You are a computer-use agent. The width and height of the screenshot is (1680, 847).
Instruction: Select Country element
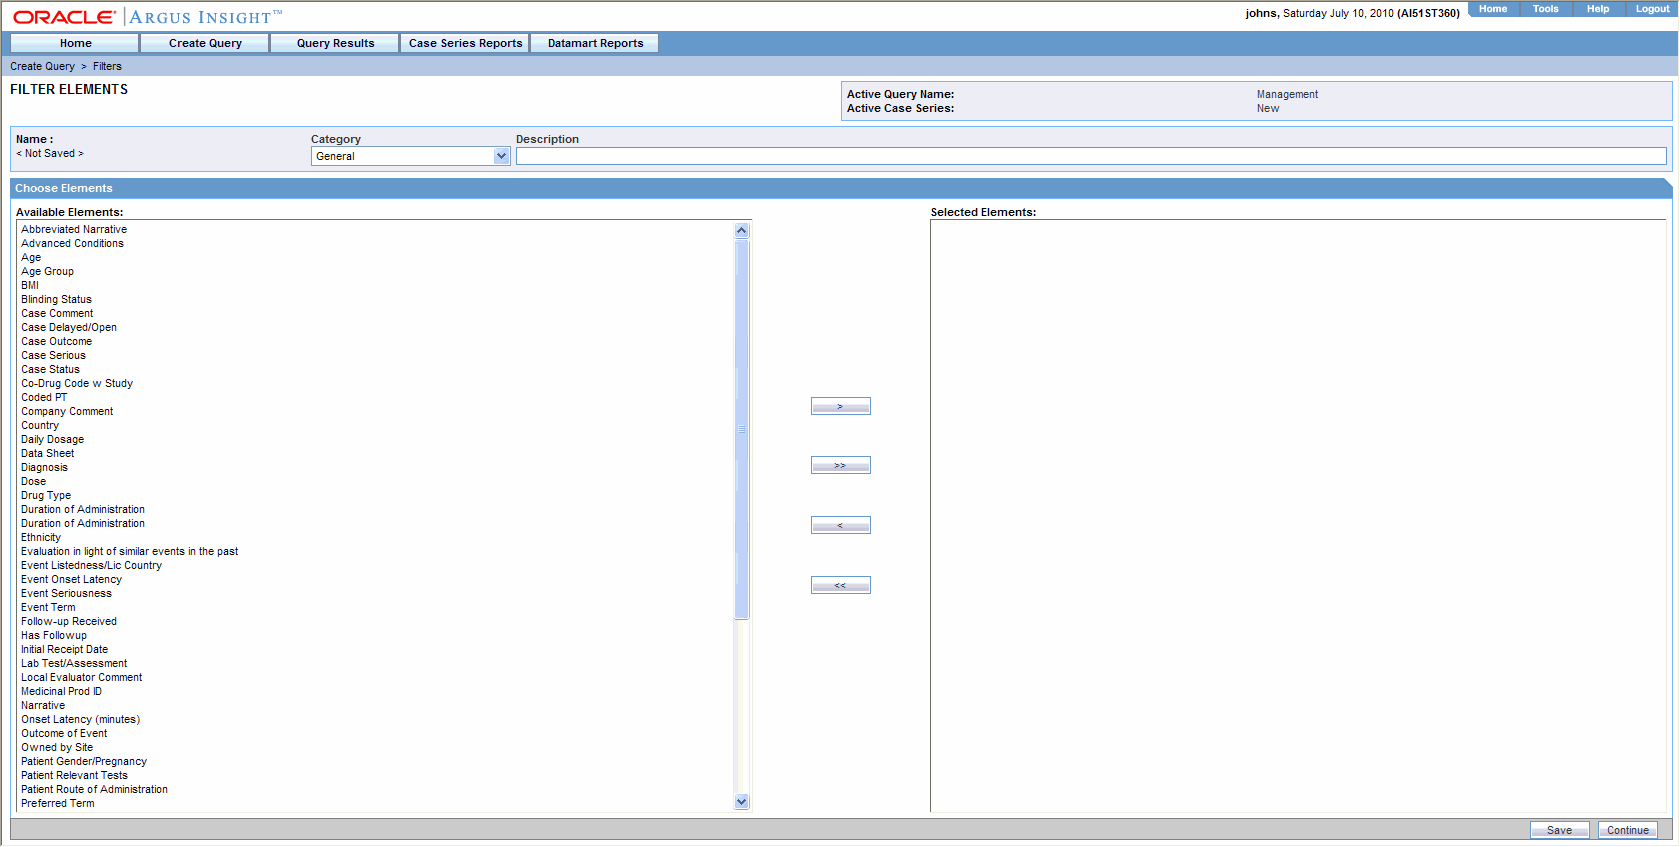(40, 425)
